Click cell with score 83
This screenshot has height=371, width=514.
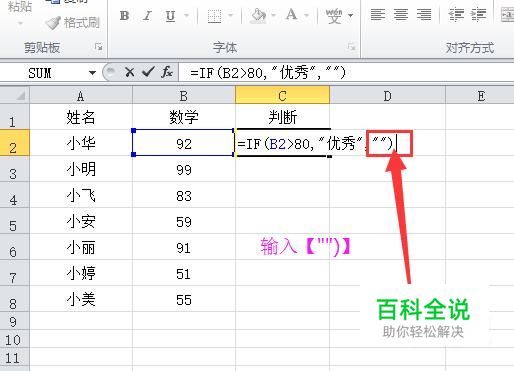[x=184, y=195]
